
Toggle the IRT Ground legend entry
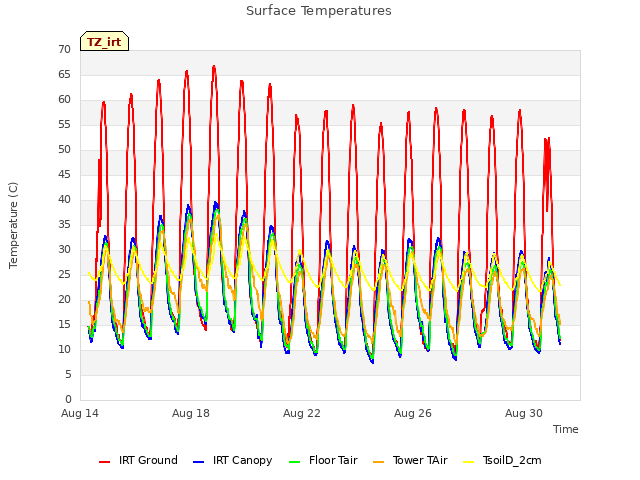[138, 460]
